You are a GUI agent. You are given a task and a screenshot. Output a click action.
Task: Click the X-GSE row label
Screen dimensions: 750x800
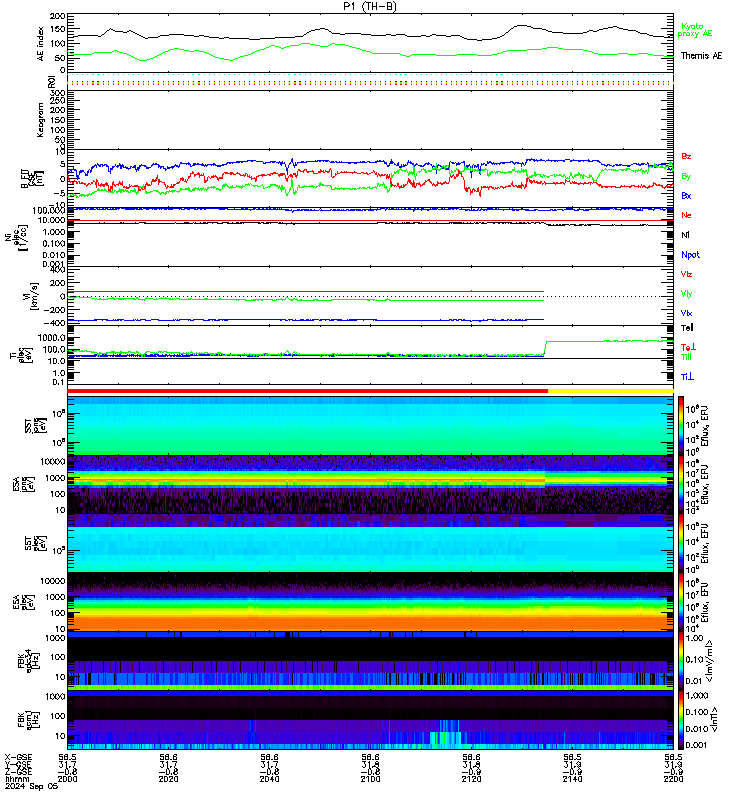[18, 758]
